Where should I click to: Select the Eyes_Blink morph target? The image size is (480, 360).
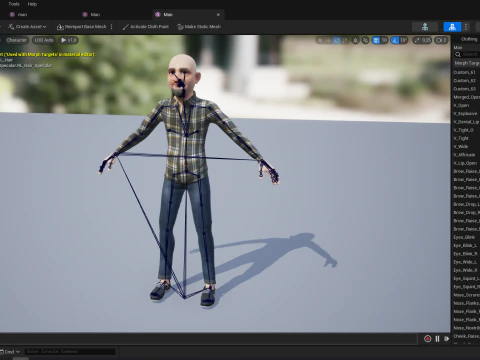coord(464,237)
